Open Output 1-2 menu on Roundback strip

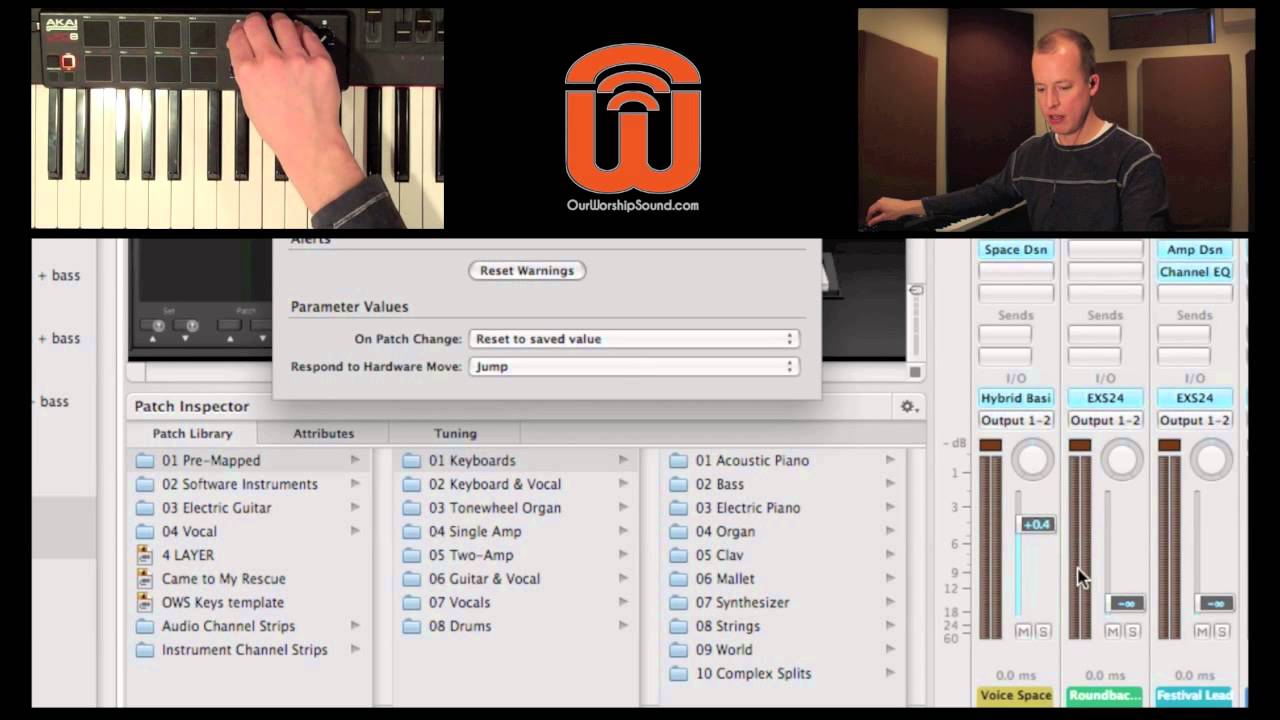click(1105, 421)
